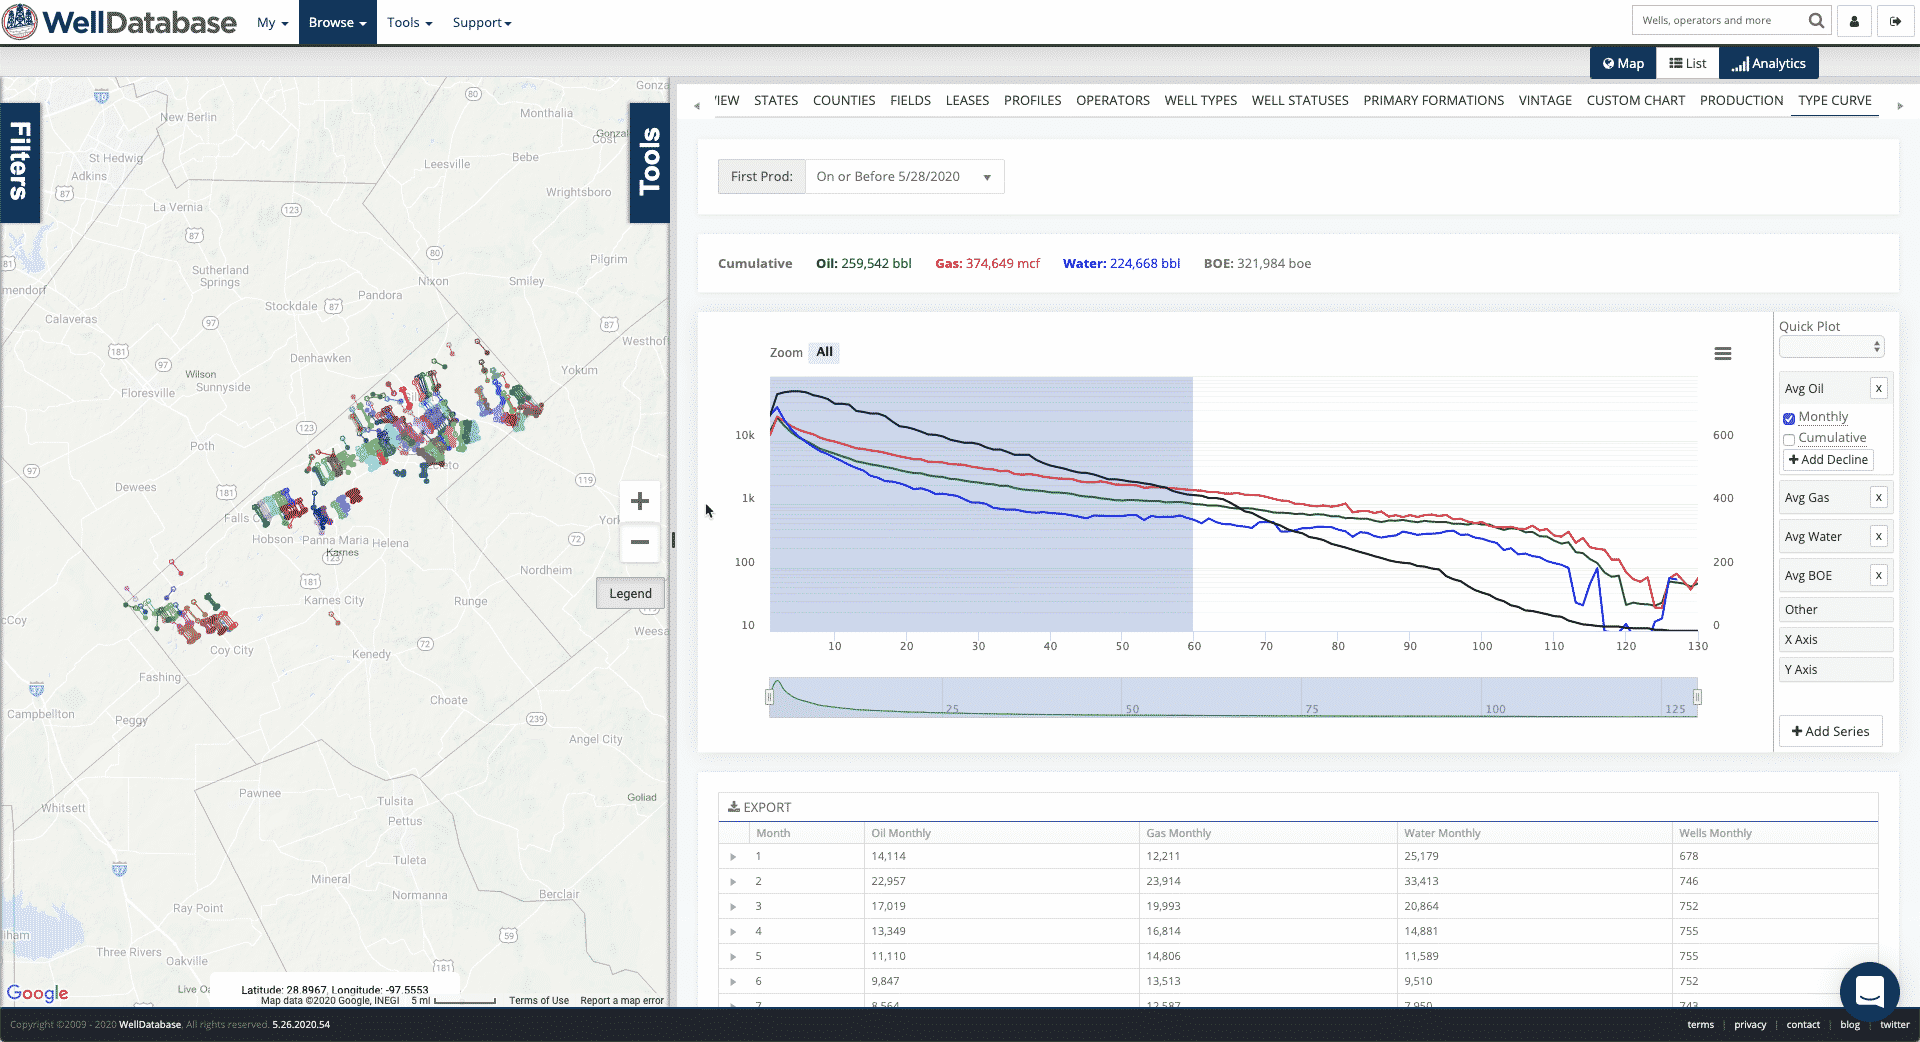Click the All zoom button

[x=824, y=352]
